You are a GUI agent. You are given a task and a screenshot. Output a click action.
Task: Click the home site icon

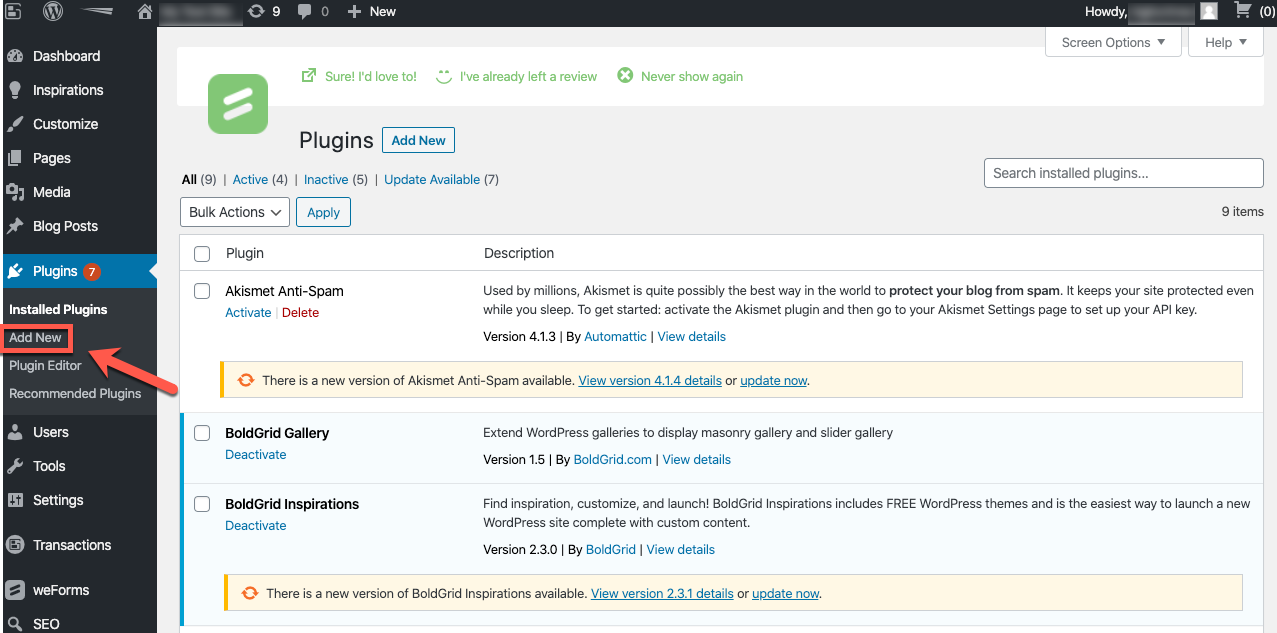coord(145,12)
